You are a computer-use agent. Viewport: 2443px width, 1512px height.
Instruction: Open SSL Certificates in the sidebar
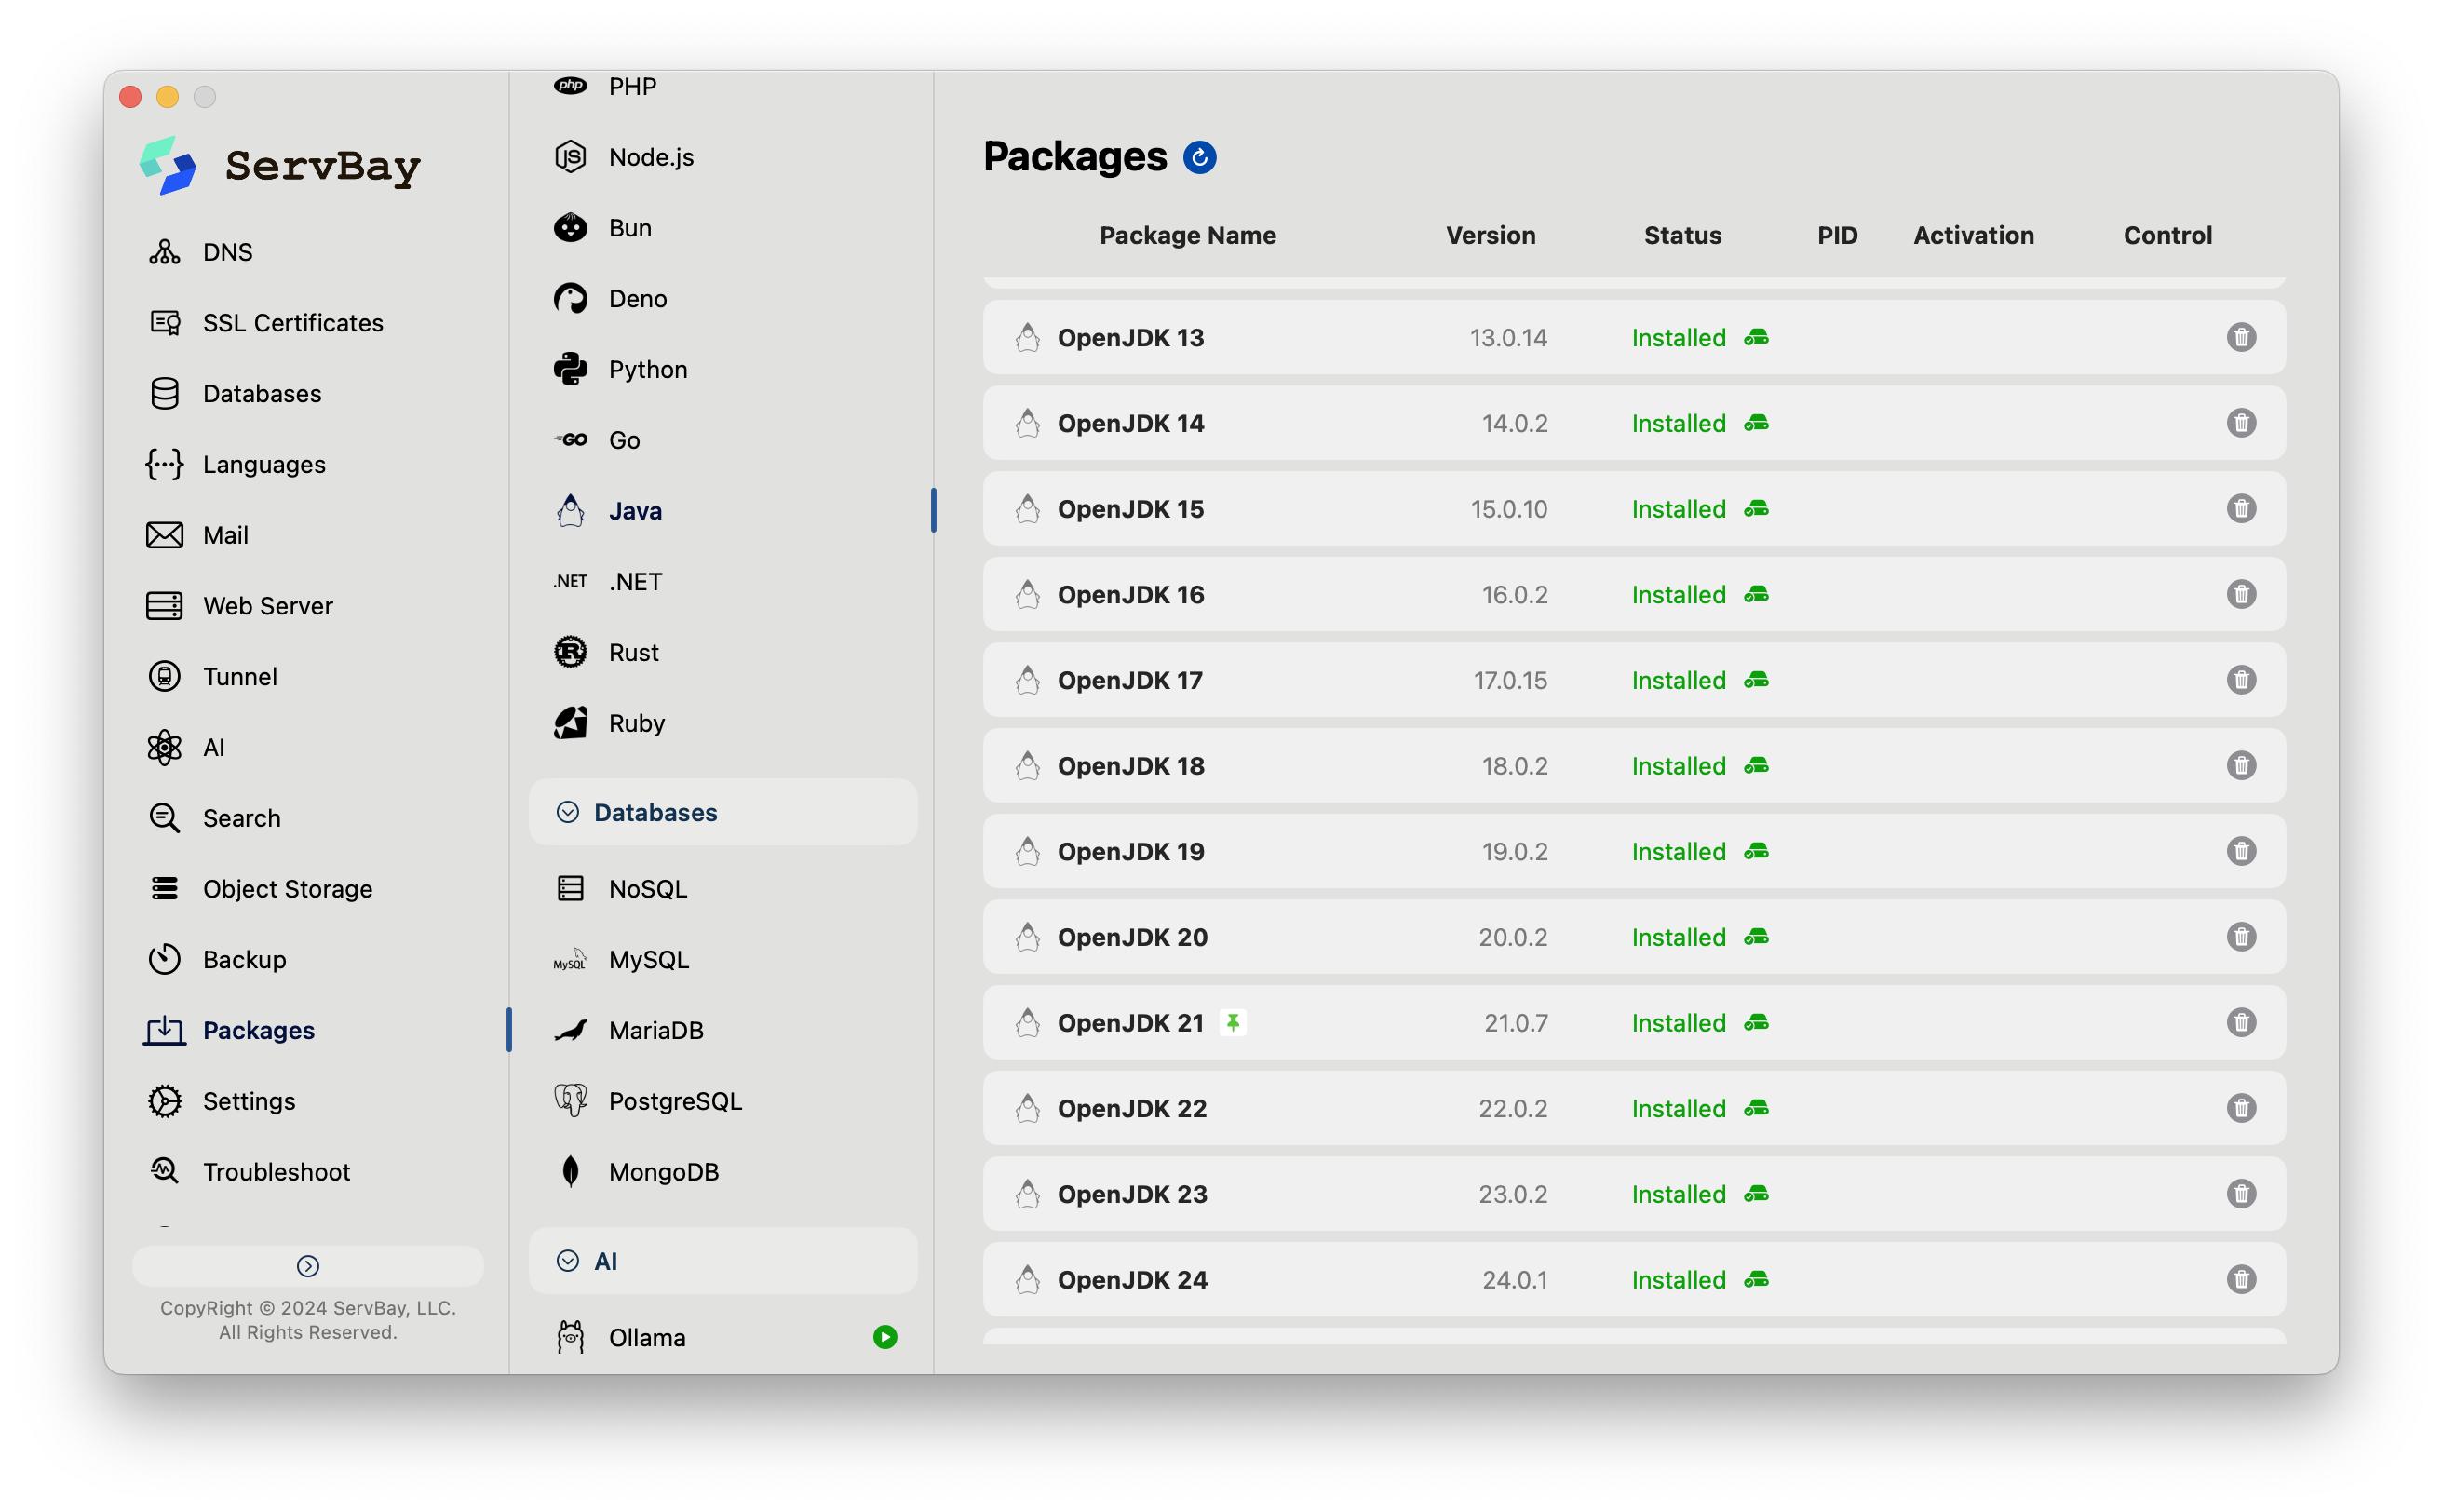pos(265,323)
